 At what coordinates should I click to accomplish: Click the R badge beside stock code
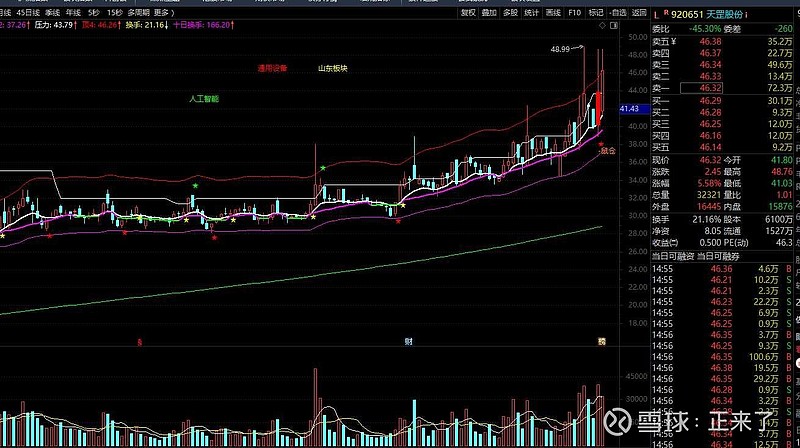pyautogui.click(x=666, y=12)
